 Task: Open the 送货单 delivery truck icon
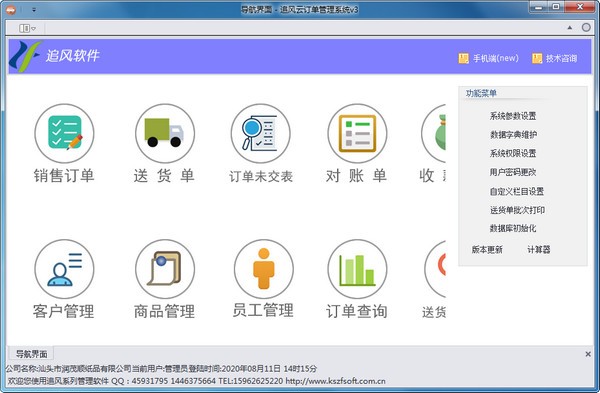tap(165, 134)
